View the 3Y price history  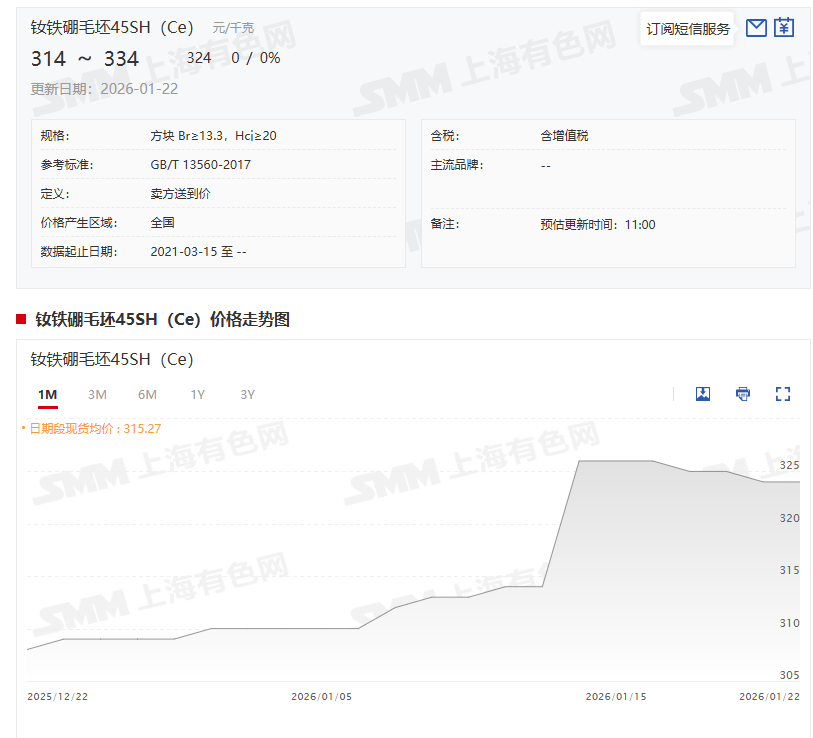click(x=248, y=395)
